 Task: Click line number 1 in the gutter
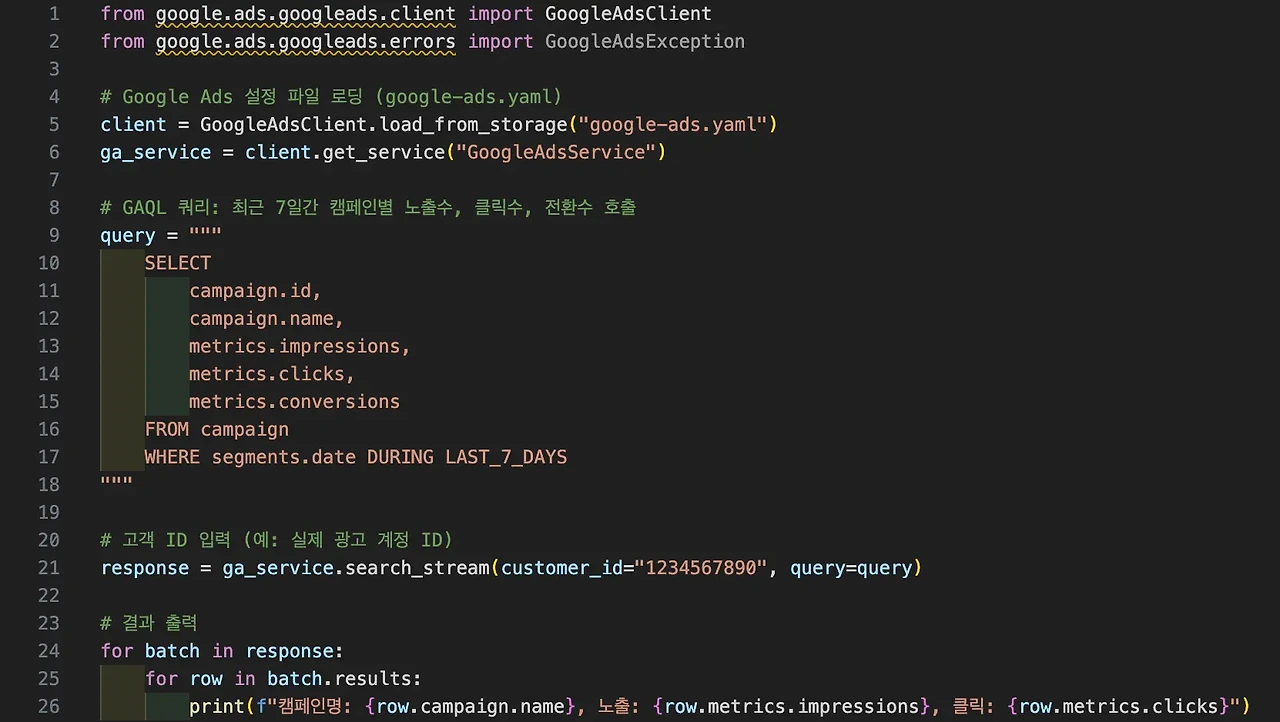(54, 14)
